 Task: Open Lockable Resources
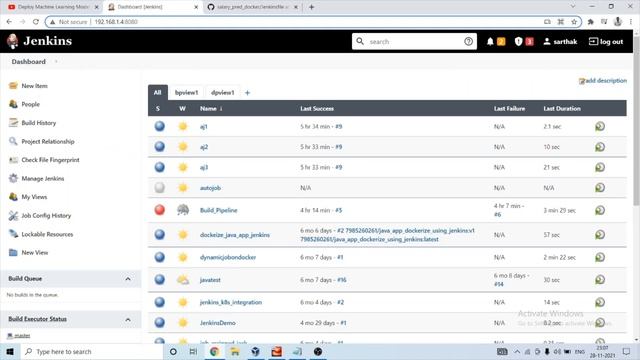tap(47, 234)
